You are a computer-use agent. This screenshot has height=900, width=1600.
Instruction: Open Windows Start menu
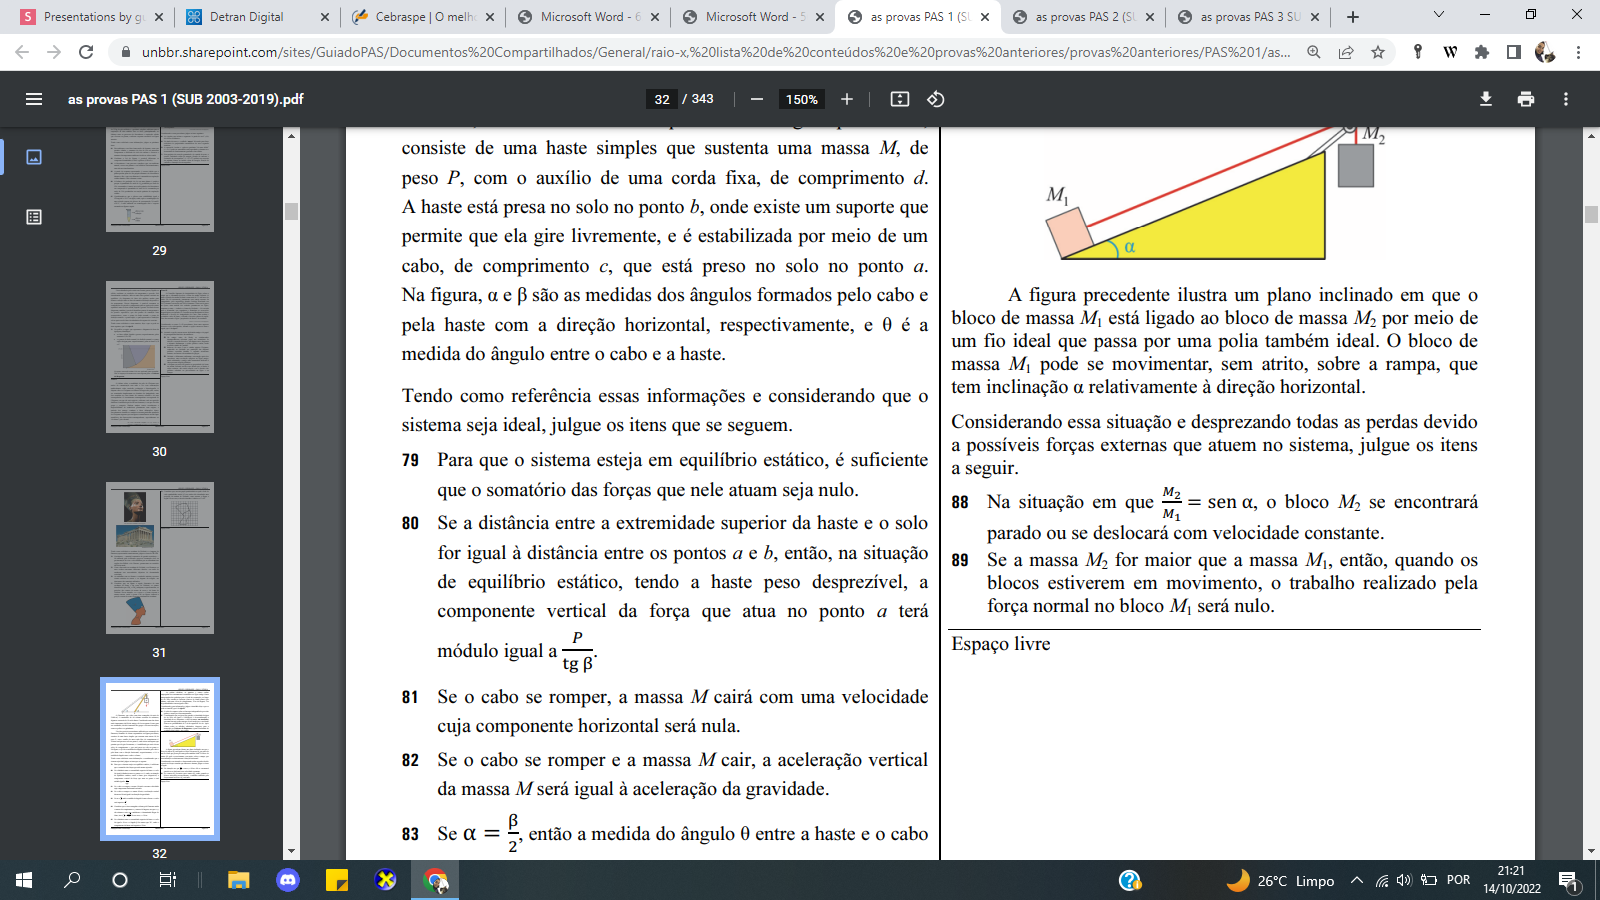(x=24, y=880)
